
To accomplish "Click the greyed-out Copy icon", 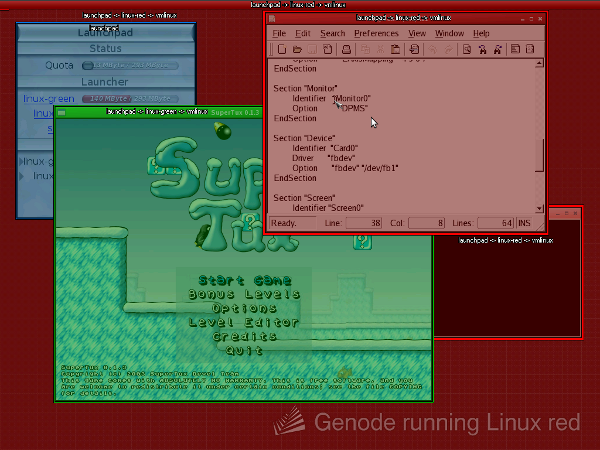I will click(x=365, y=49).
